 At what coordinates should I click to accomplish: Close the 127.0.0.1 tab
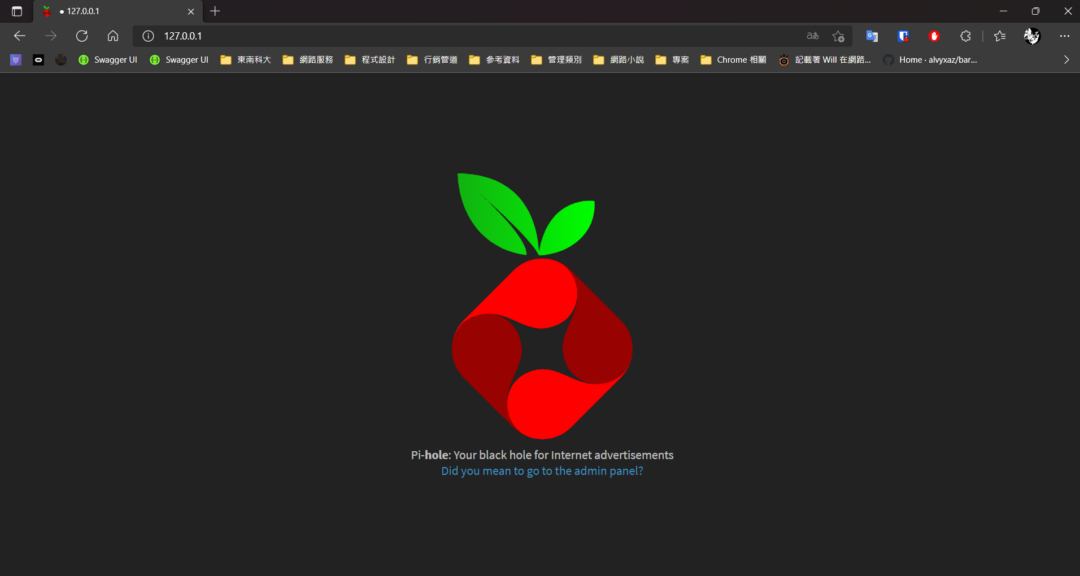click(191, 11)
